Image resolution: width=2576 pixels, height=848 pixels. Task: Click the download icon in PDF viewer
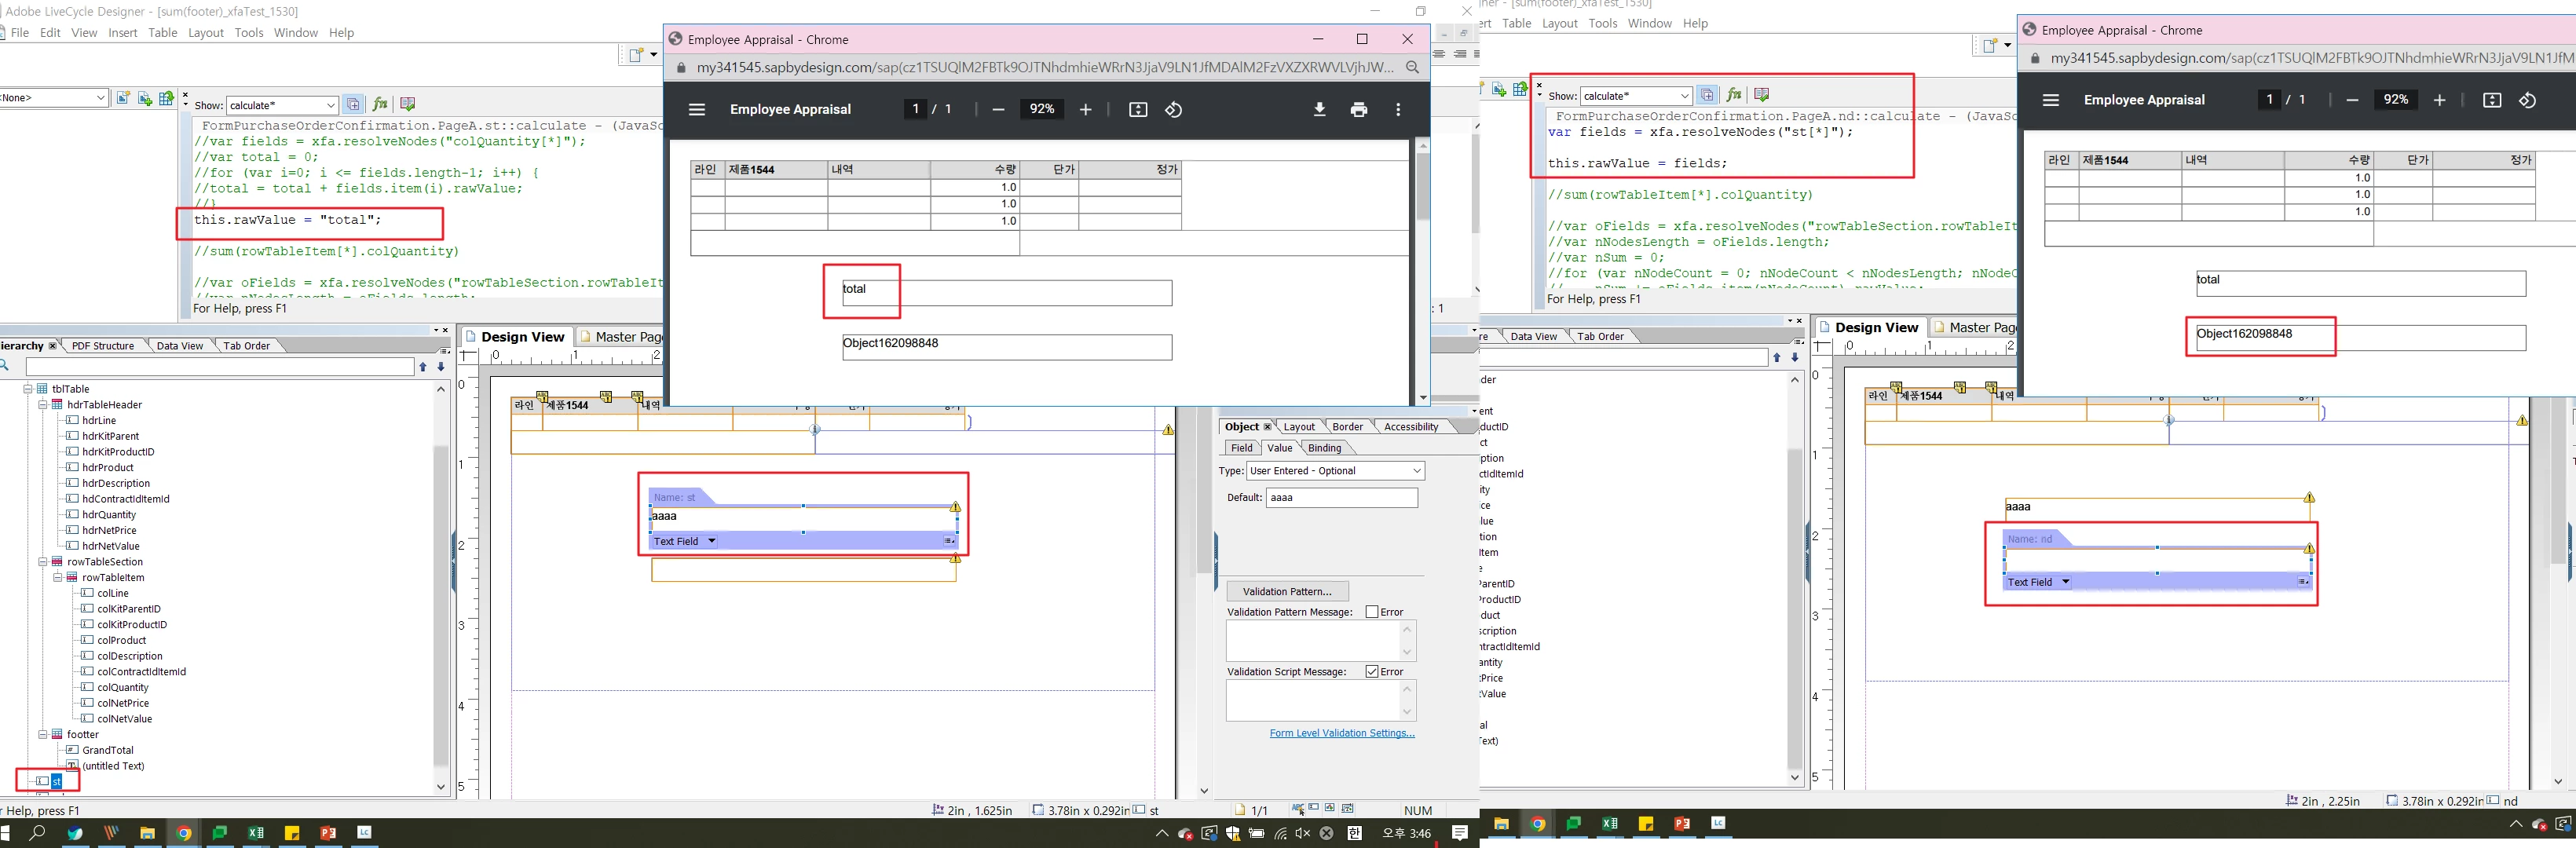pos(1319,110)
